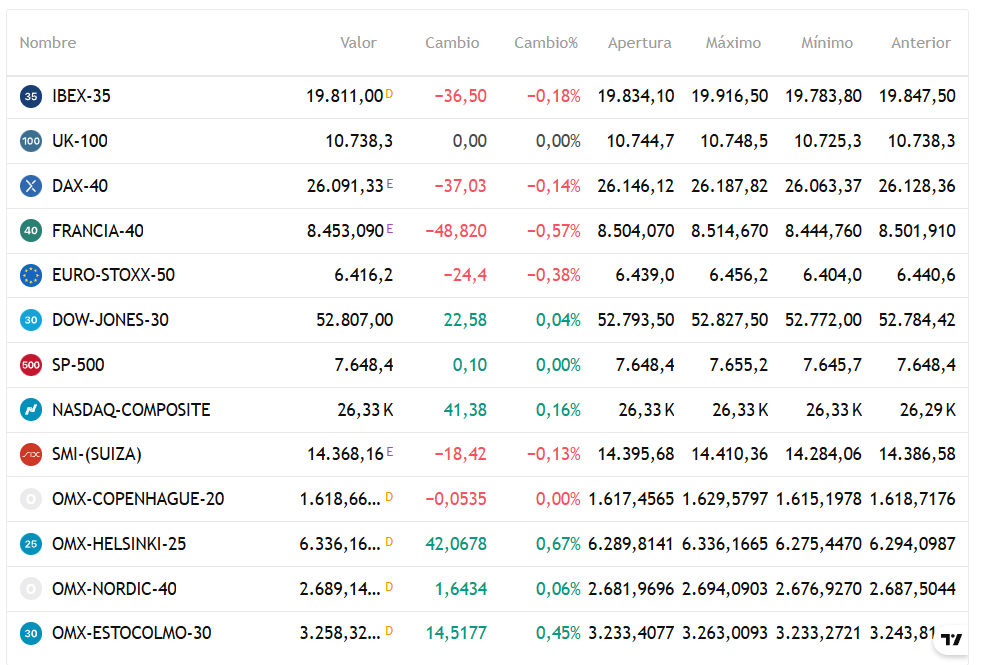Click the E marker beside DAX-40 value

[x=390, y=184]
